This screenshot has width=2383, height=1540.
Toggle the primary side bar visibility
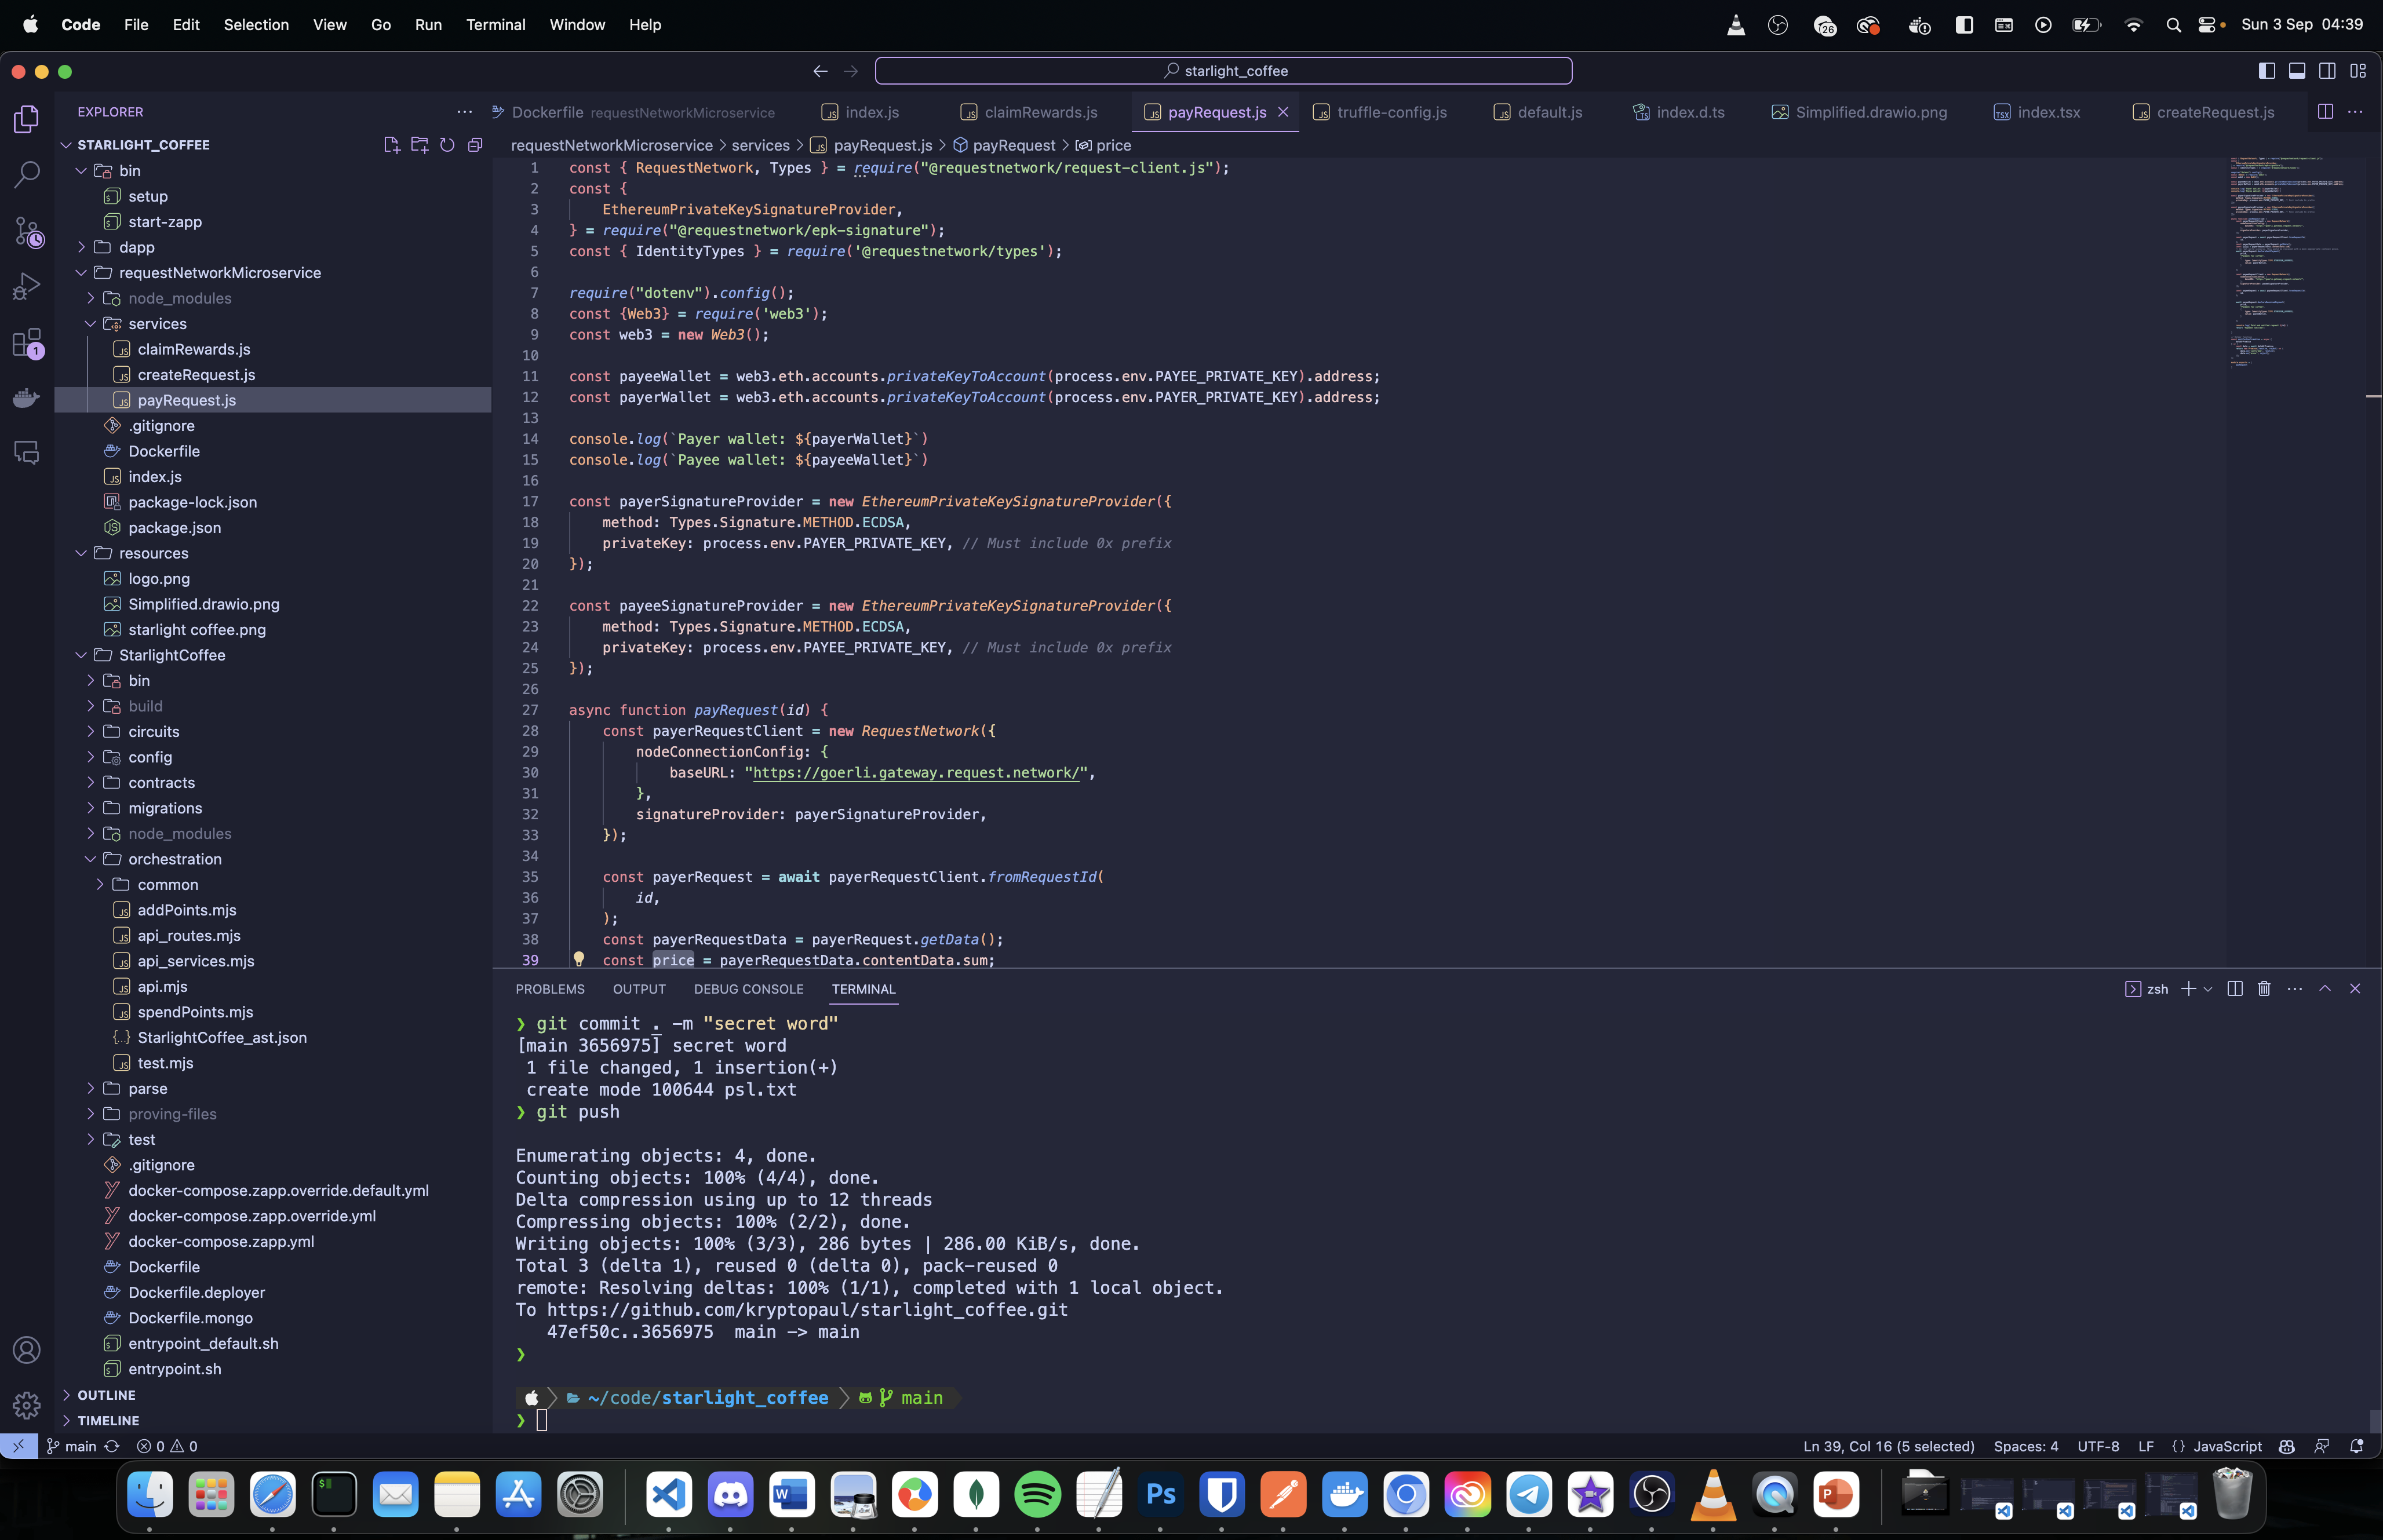pos(2267,71)
